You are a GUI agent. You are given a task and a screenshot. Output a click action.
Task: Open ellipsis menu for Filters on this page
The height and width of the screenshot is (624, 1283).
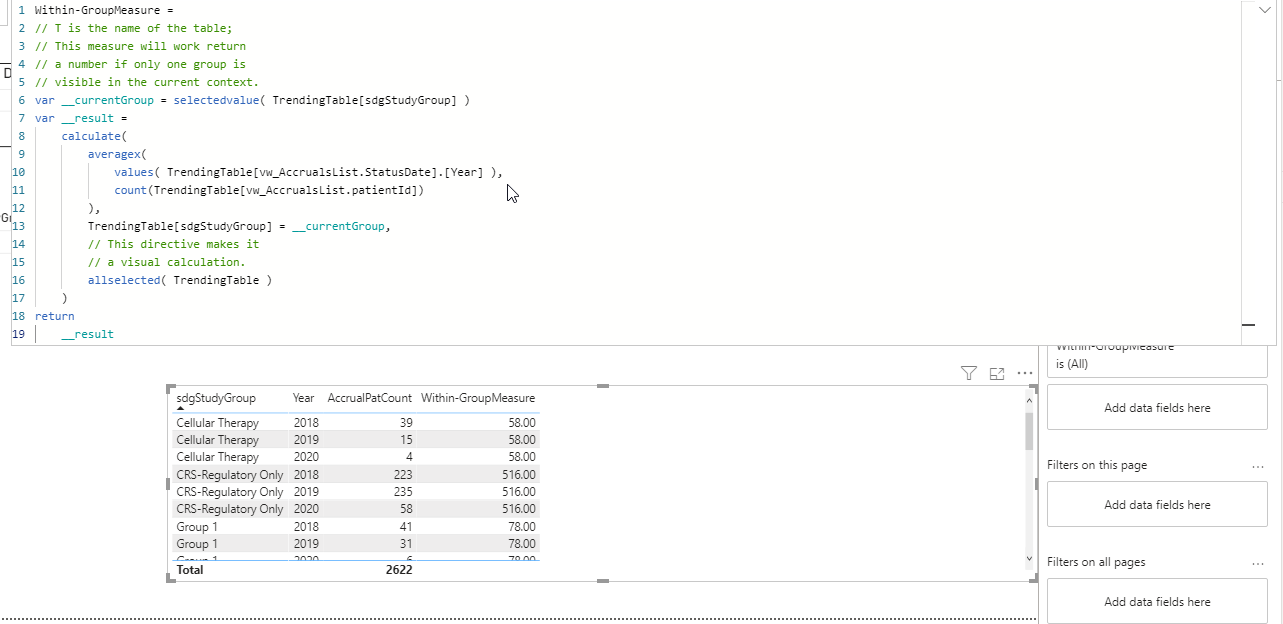[x=1257, y=466]
